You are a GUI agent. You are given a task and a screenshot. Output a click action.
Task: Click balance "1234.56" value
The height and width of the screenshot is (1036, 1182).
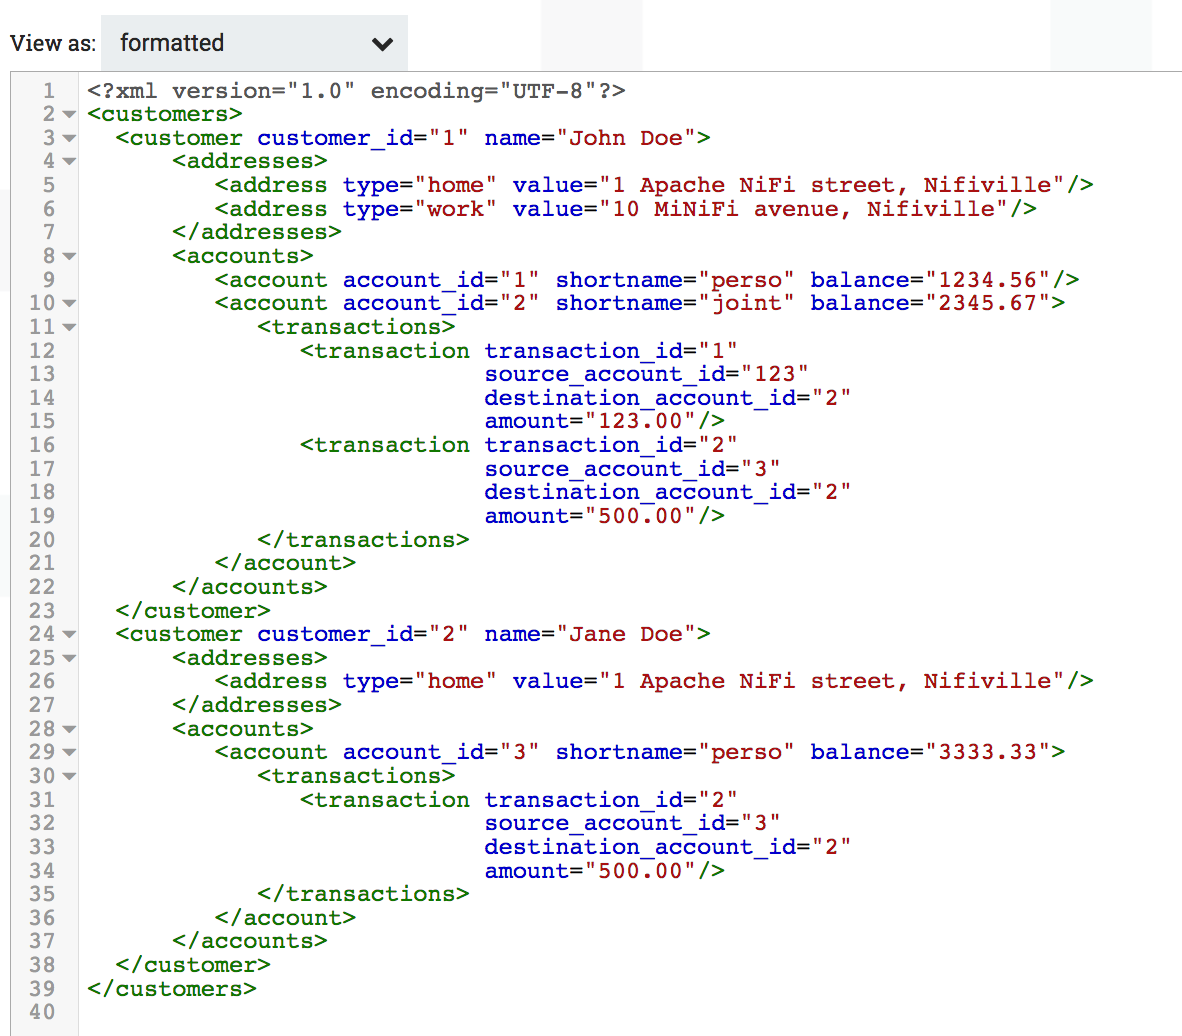tap(988, 280)
